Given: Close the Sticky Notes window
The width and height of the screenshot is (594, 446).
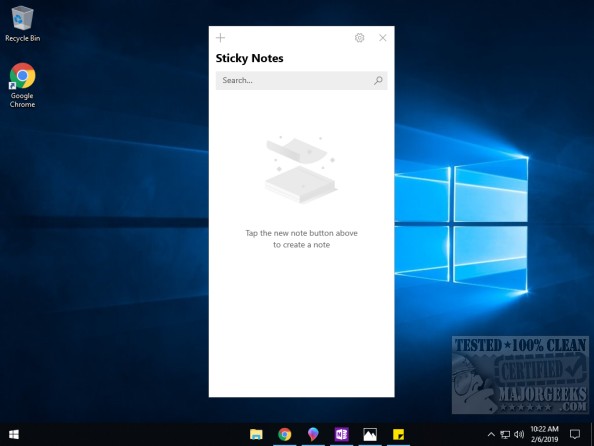Looking at the screenshot, I should click(x=383, y=38).
